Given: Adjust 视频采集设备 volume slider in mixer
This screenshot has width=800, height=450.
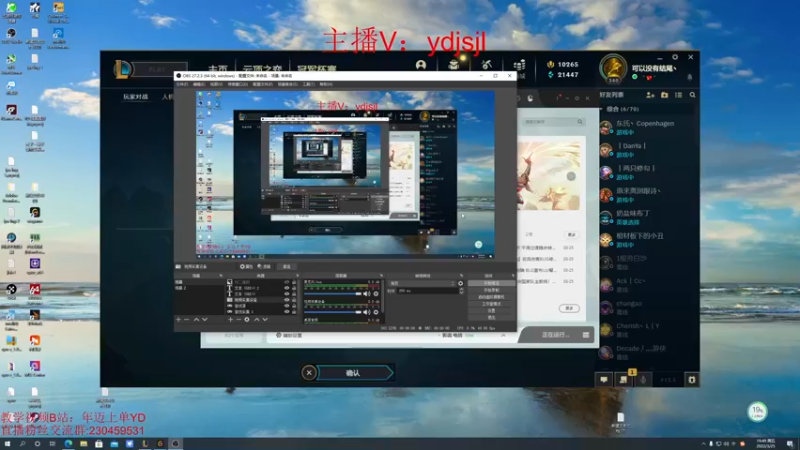Looking at the screenshot, I should click(x=333, y=312).
